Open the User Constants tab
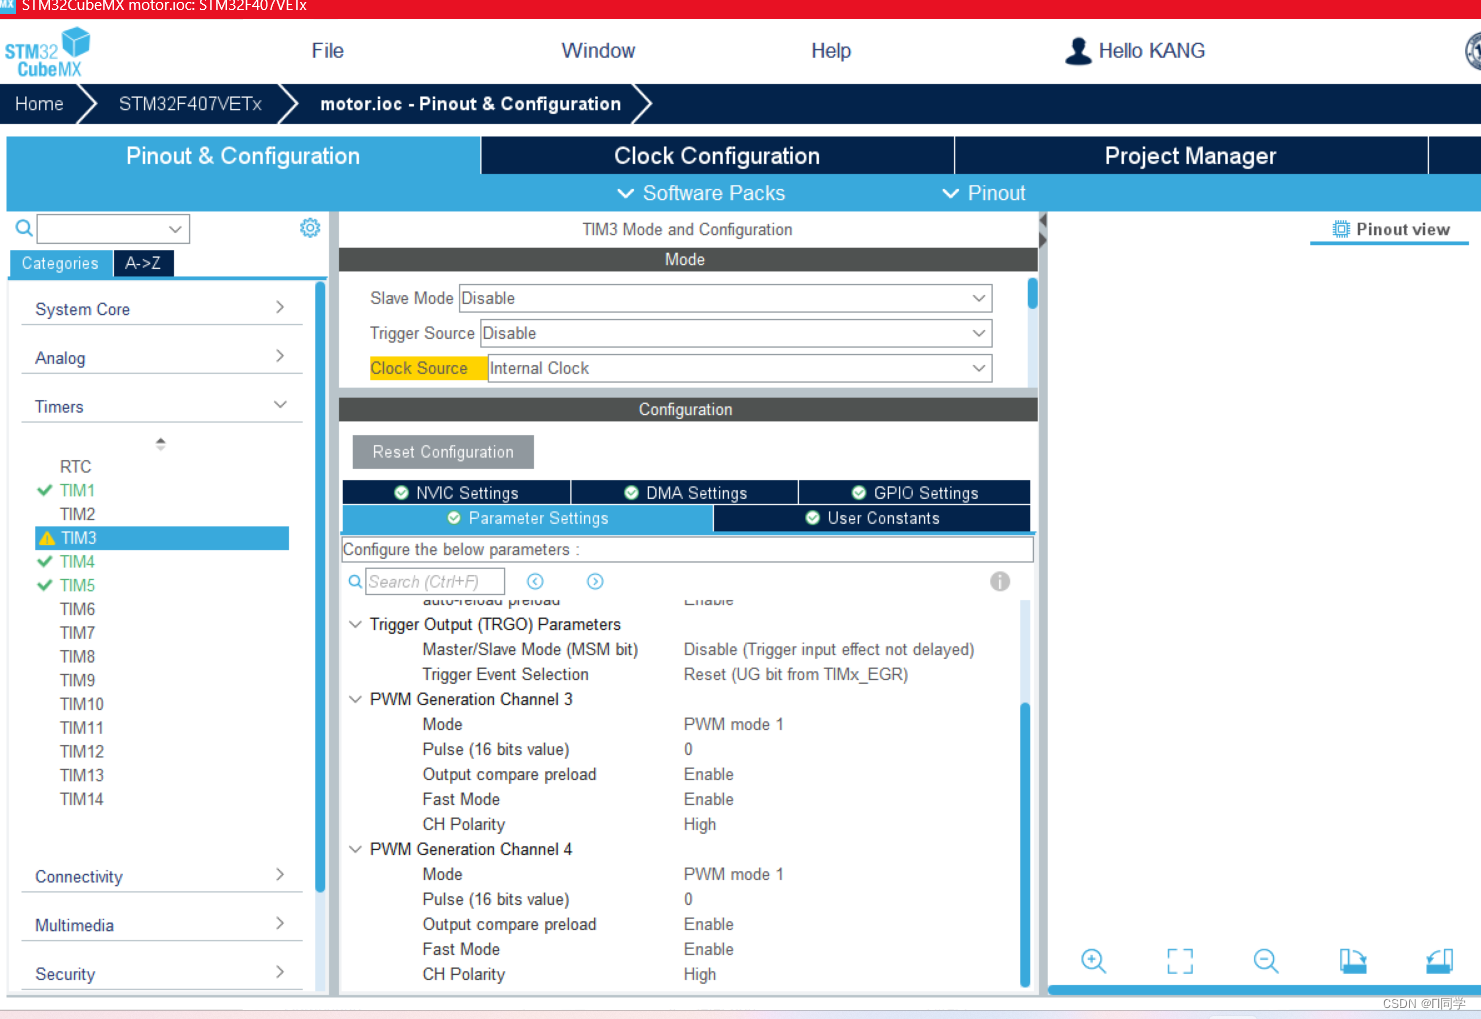Image resolution: width=1481 pixels, height=1019 pixels. tap(872, 518)
